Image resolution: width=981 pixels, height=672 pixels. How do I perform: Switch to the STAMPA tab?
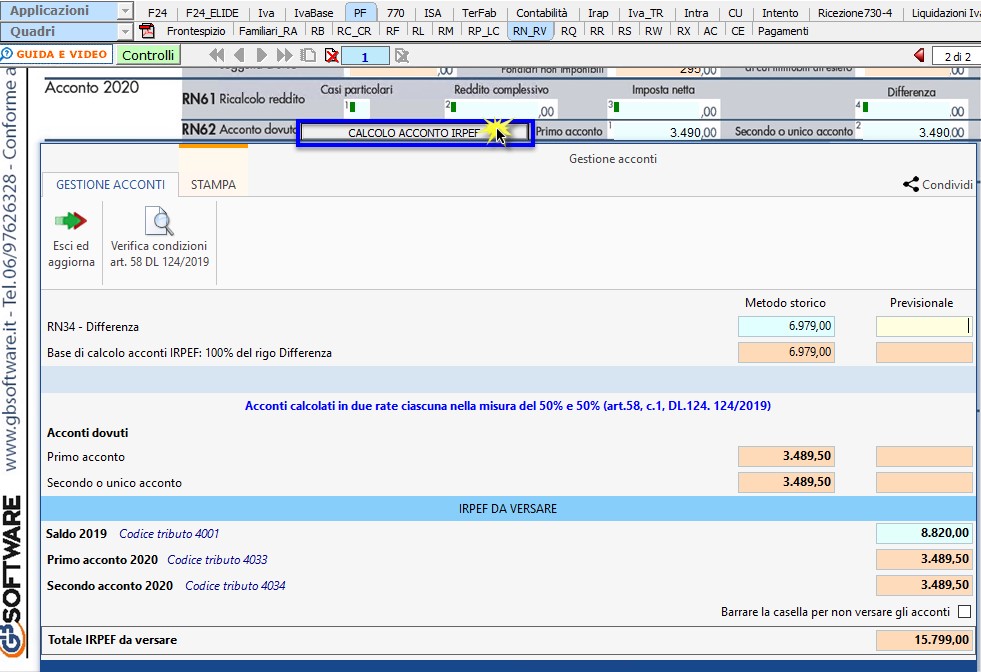(x=213, y=185)
